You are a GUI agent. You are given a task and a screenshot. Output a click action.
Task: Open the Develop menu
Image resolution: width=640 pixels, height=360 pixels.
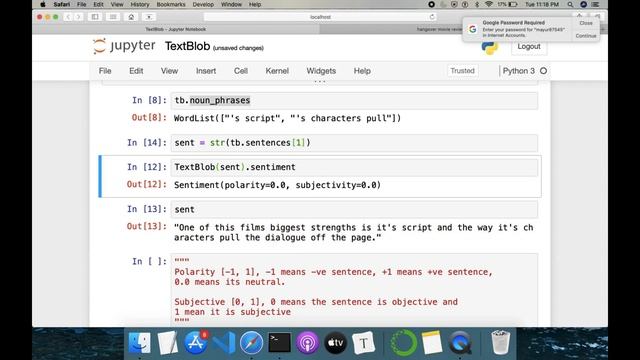[x=203, y=4]
